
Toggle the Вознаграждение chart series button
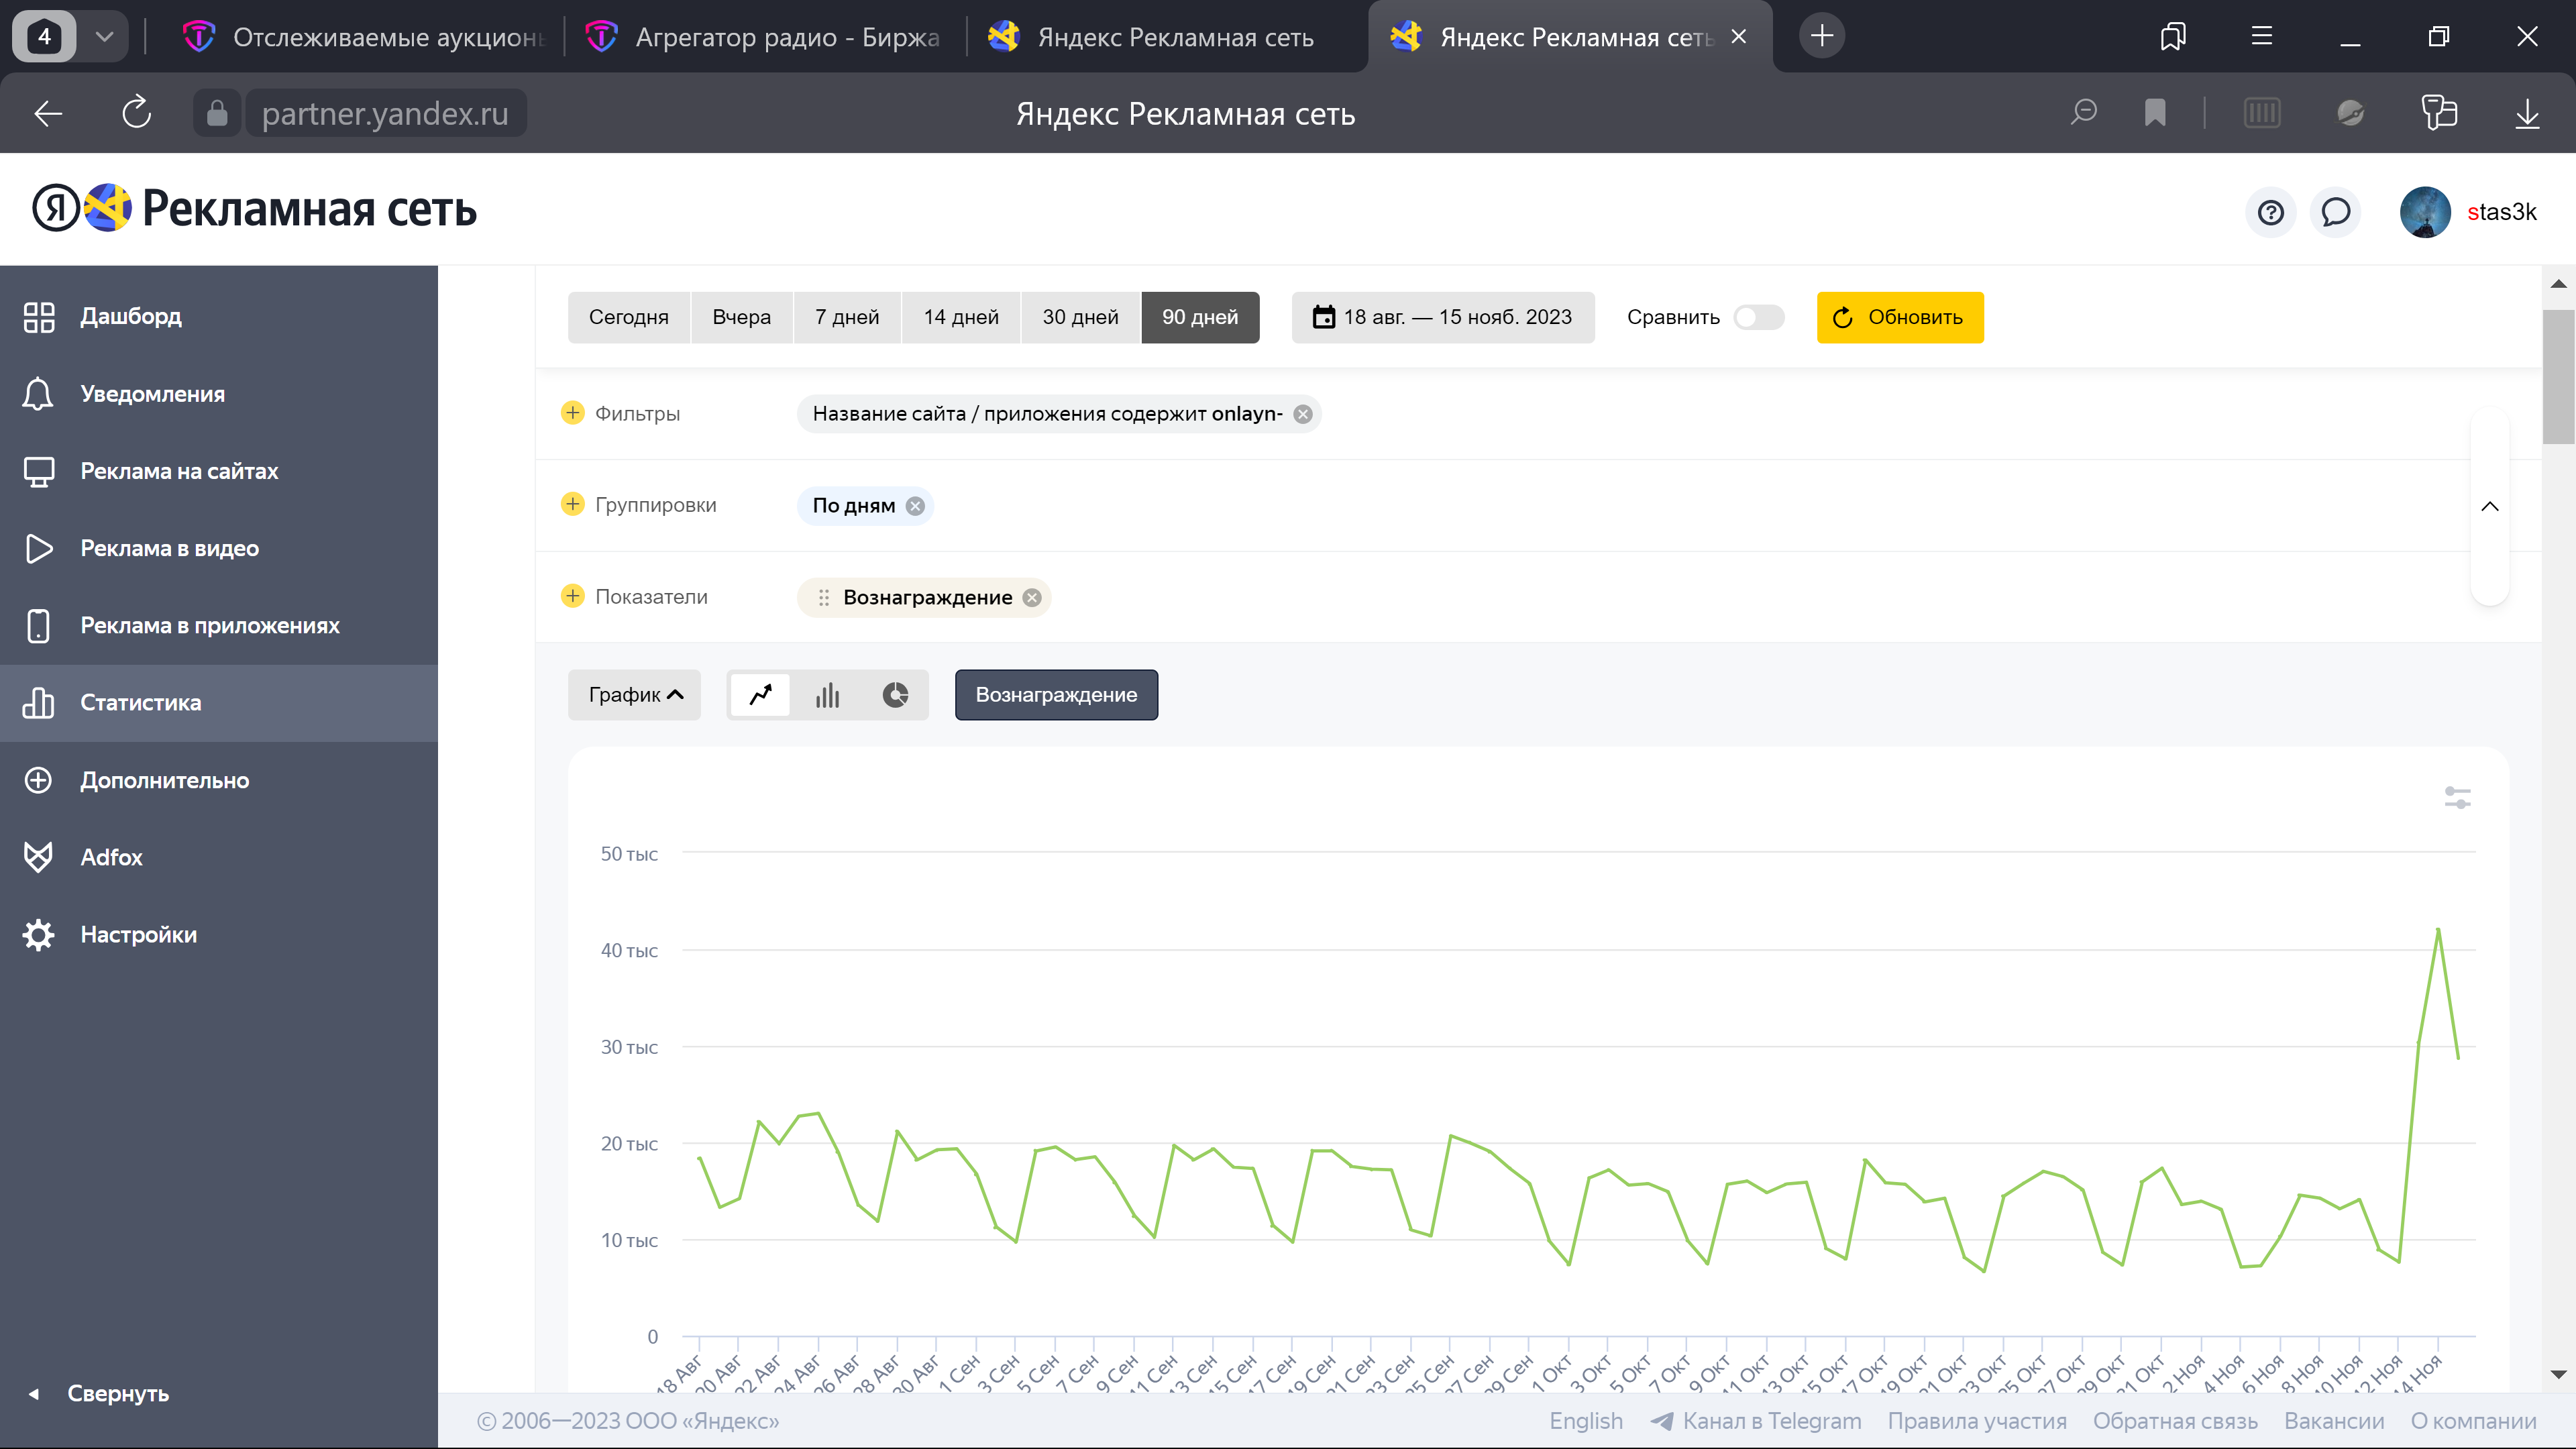pos(1056,695)
